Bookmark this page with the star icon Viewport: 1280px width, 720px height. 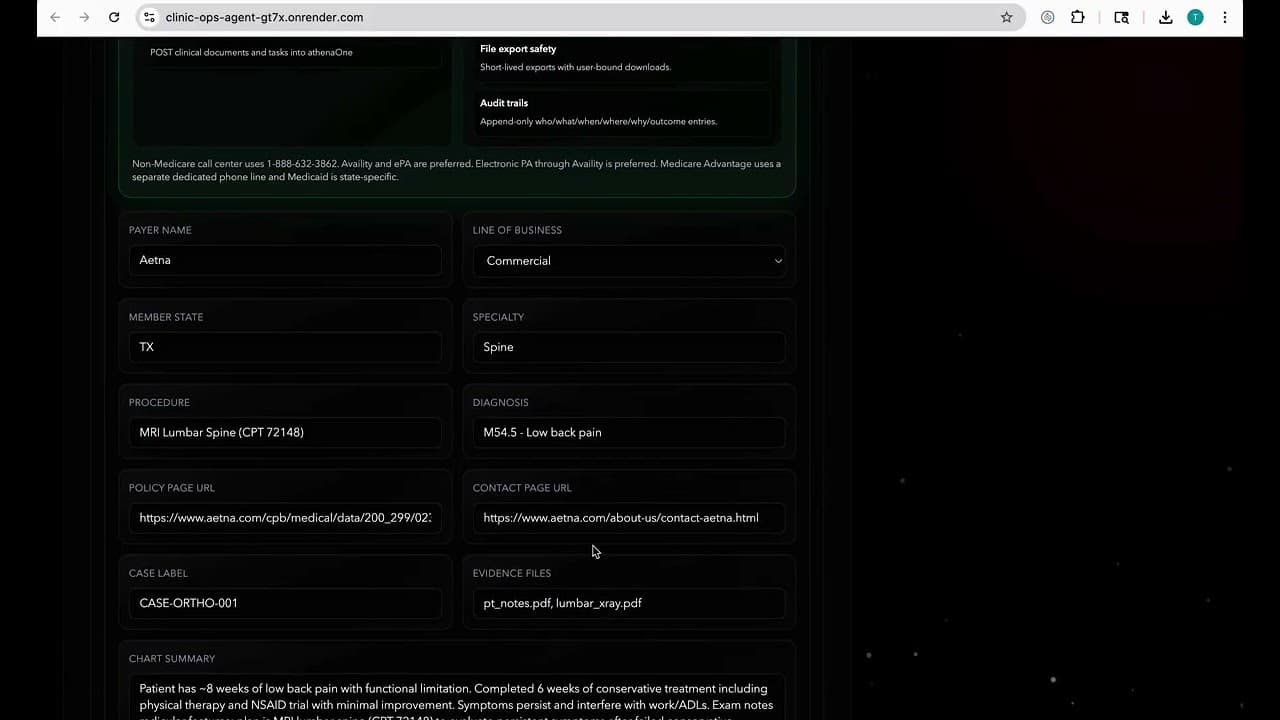click(x=1006, y=17)
